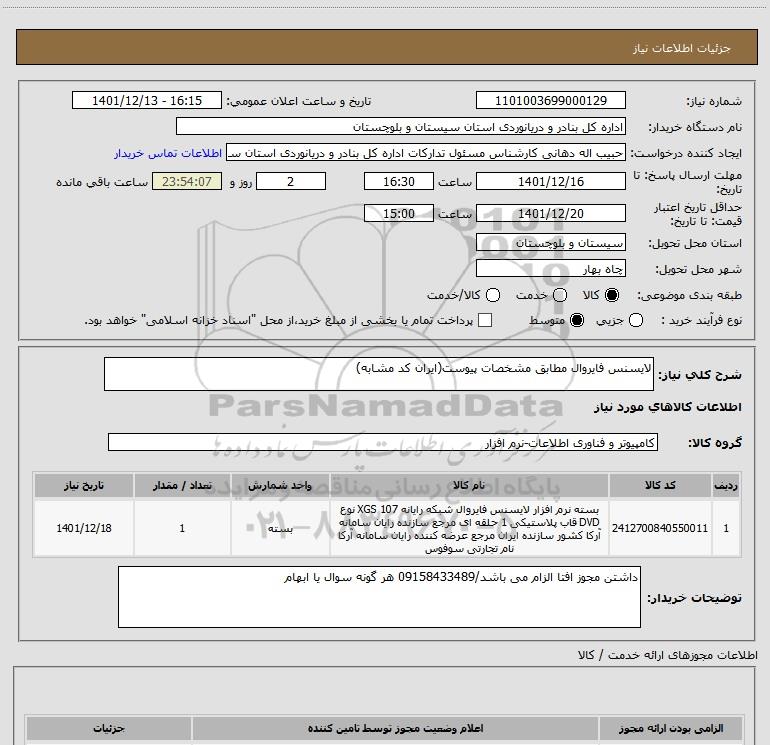The height and width of the screenshot is (745, 770).
Task: Click the توضیحات خریدار text area
Action: pos(379,597)
